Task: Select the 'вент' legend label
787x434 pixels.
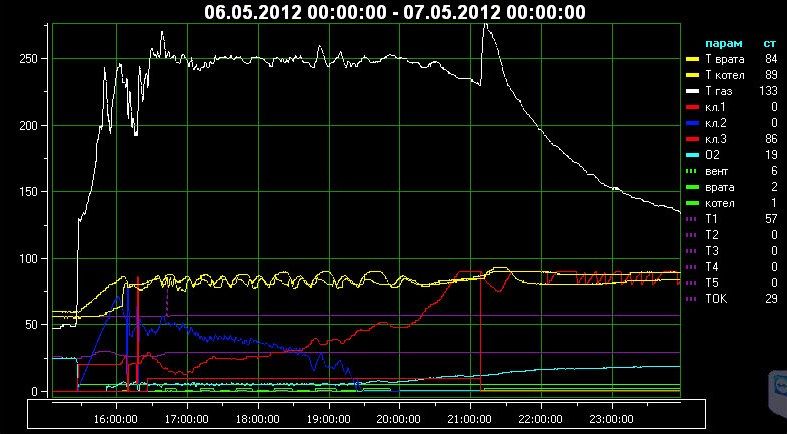Action: point(716,171)
